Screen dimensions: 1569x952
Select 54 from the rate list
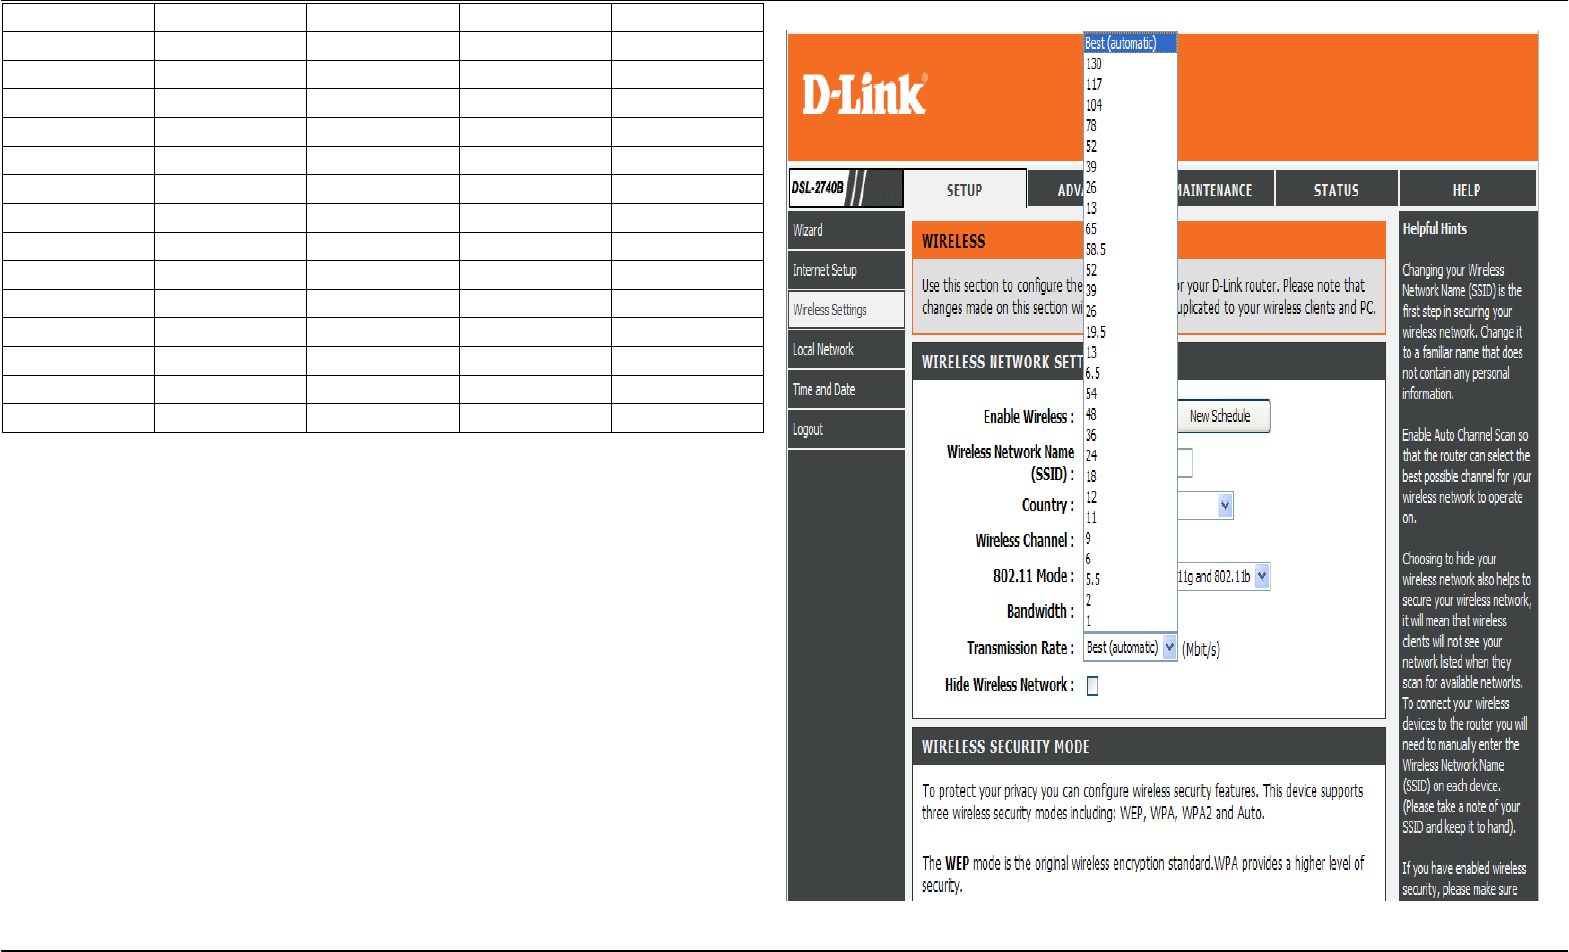(x=1130, y=394)
